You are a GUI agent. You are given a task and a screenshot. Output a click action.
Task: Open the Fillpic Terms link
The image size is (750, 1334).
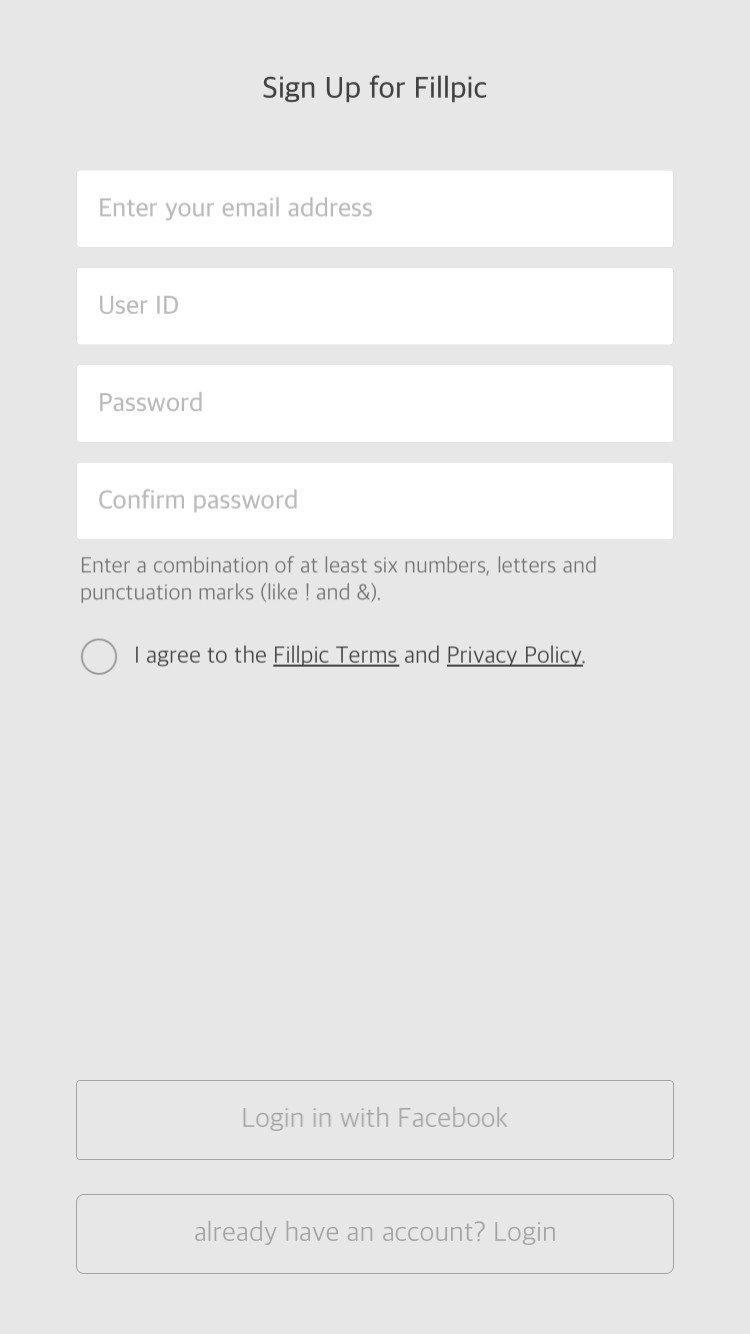coord(335,655)
